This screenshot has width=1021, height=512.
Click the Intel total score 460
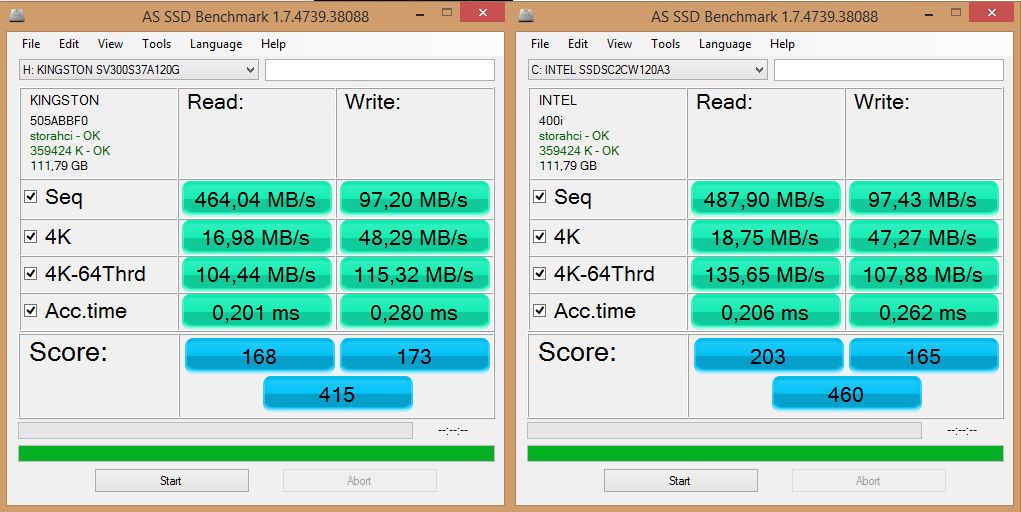[x=846, y=393]
